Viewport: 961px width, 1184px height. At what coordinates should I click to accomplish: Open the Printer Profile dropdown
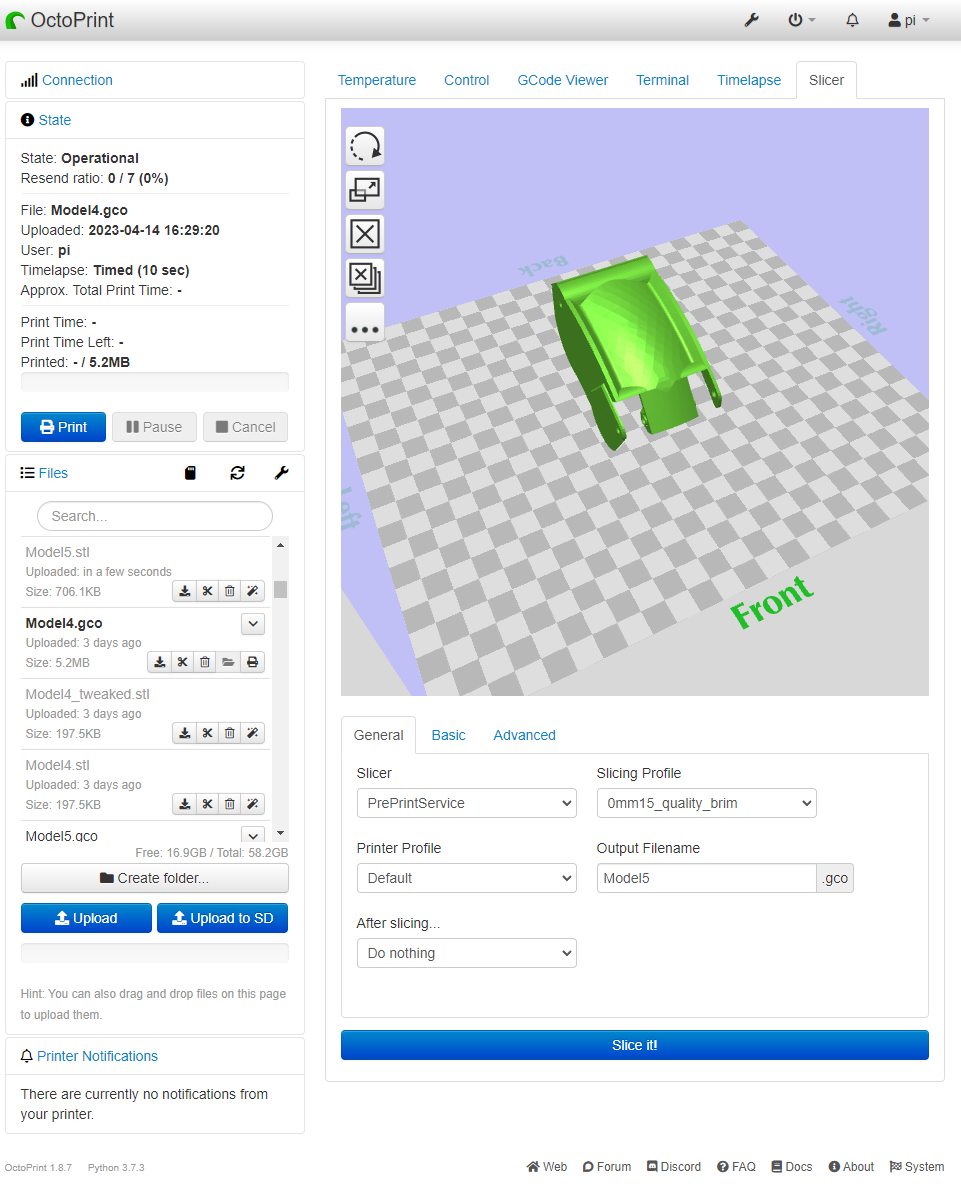click(x=467, y=878)
